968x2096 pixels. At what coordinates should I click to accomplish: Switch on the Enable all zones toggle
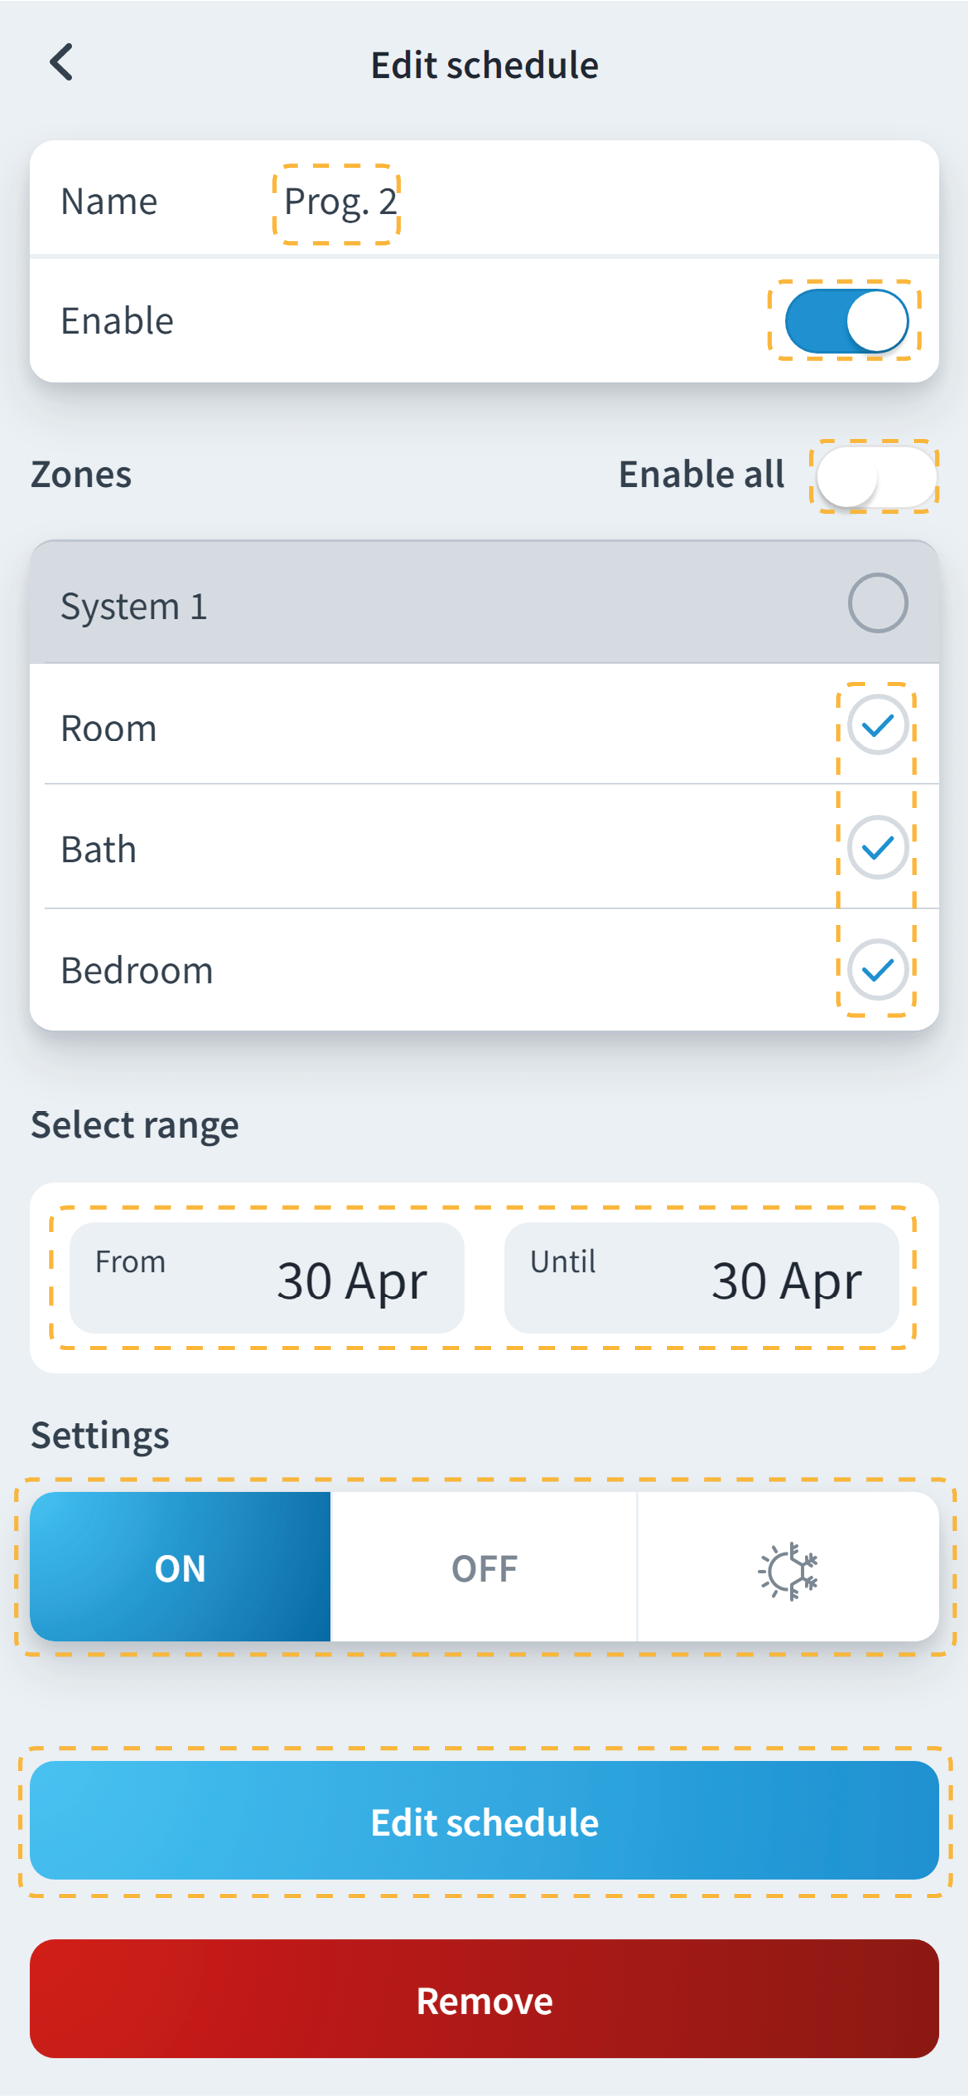[875, 476]
